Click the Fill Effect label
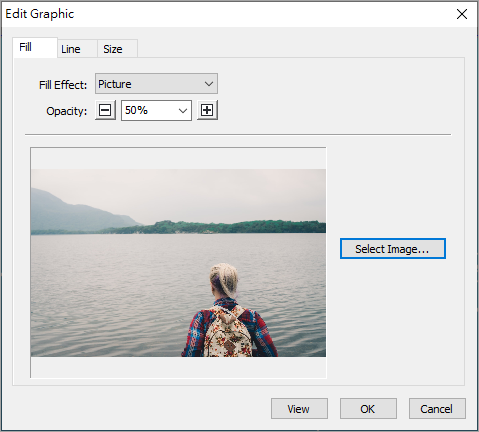This screenshot has width=479, height=432. 63,85
